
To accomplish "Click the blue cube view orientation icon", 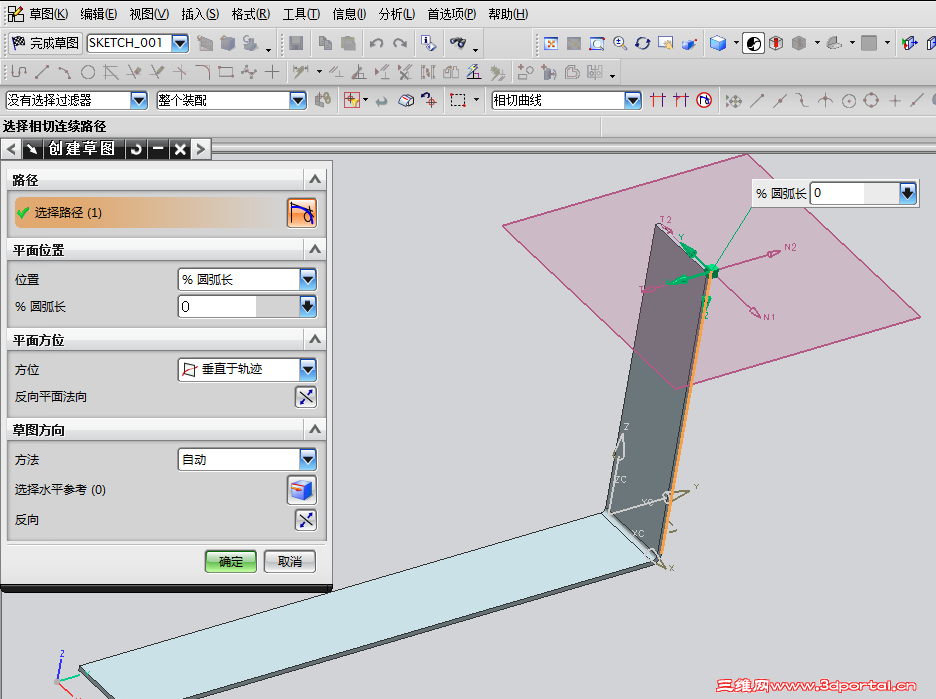I will [x=718, y=43].
